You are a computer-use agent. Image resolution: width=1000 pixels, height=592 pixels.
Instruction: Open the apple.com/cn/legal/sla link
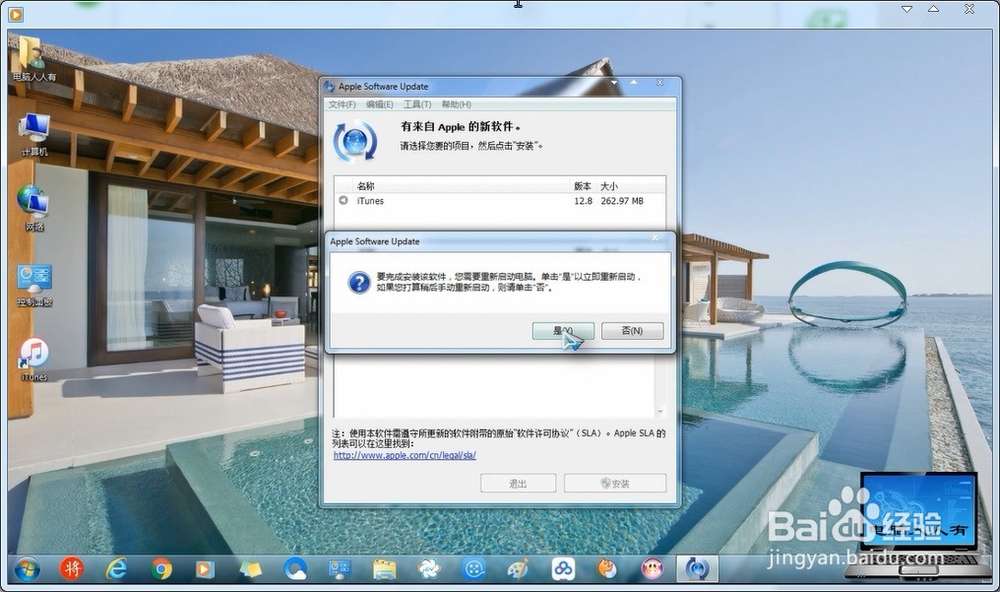(404, 455)
